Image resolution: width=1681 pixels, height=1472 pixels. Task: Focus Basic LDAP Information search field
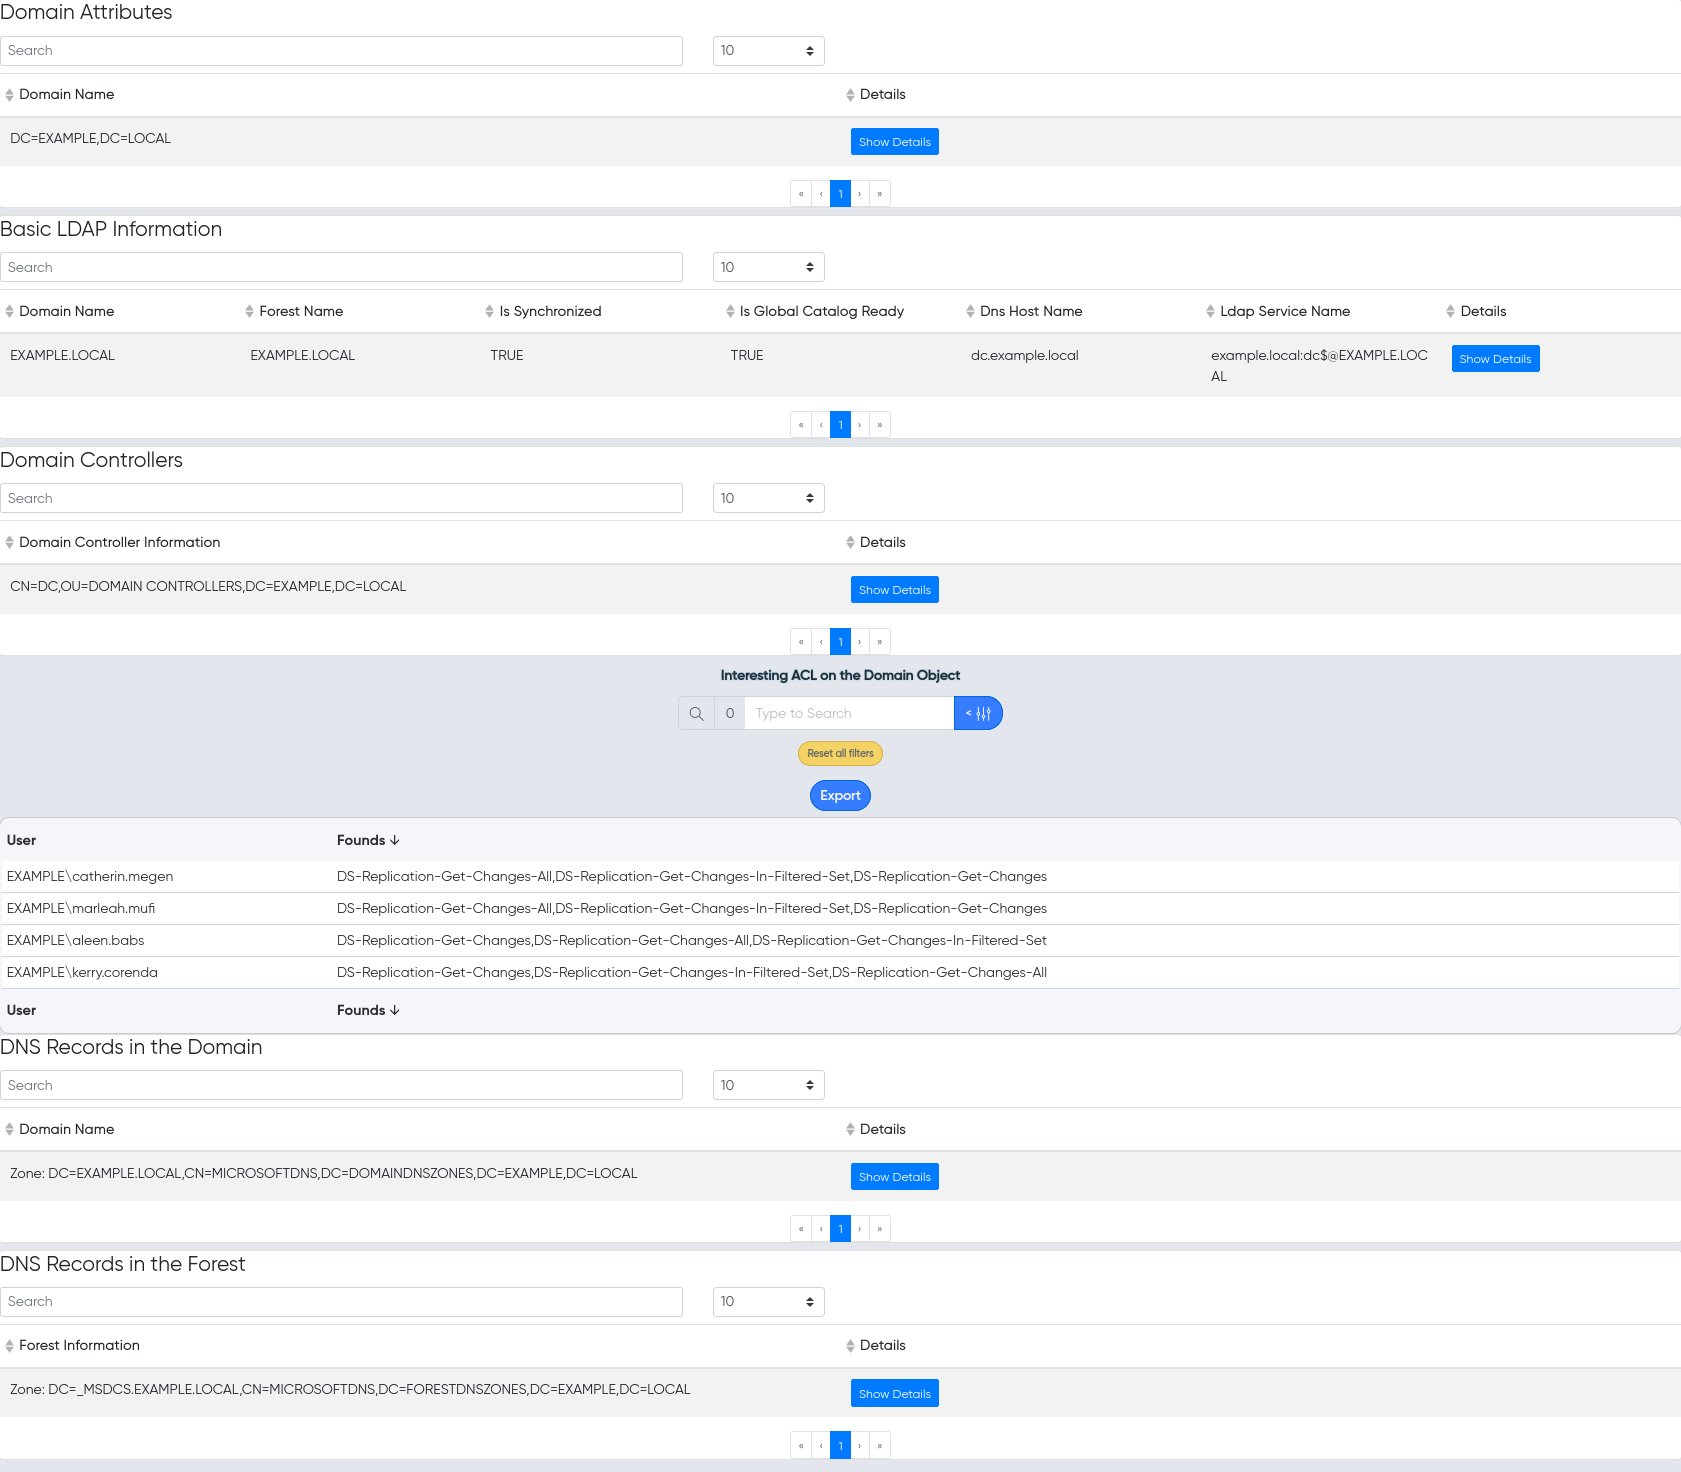(341, 268)
